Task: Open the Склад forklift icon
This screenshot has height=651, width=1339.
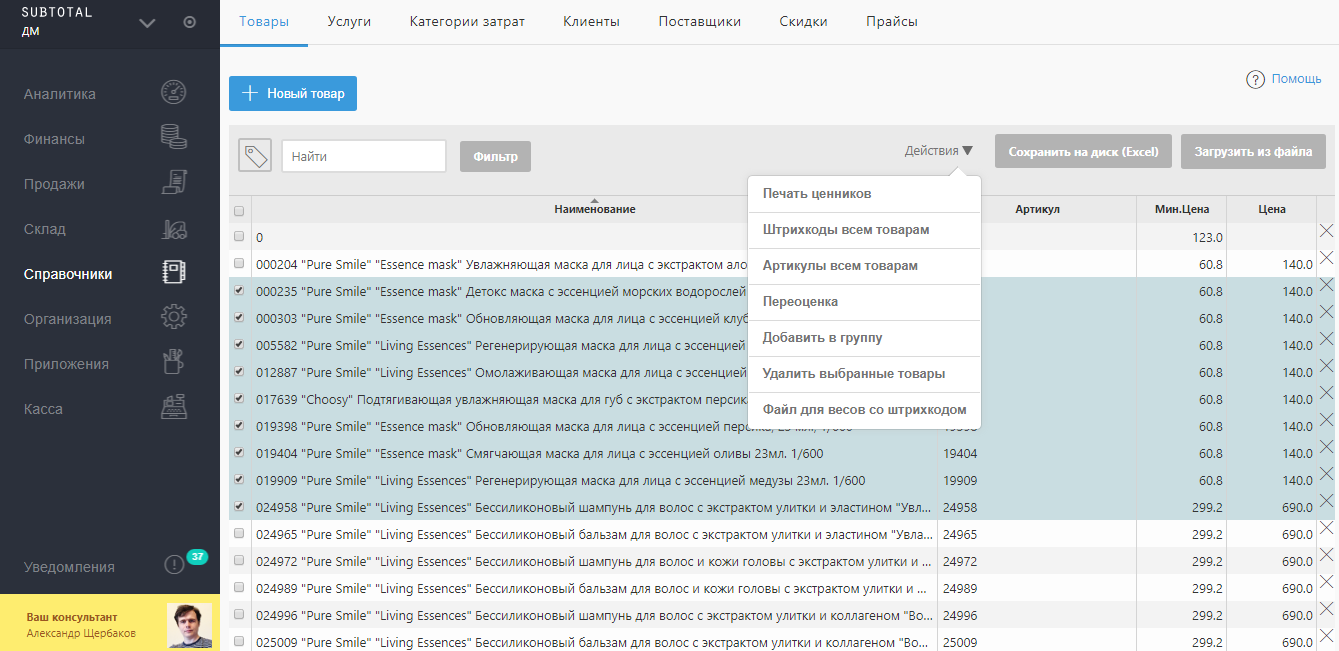Action: [174, 229]
